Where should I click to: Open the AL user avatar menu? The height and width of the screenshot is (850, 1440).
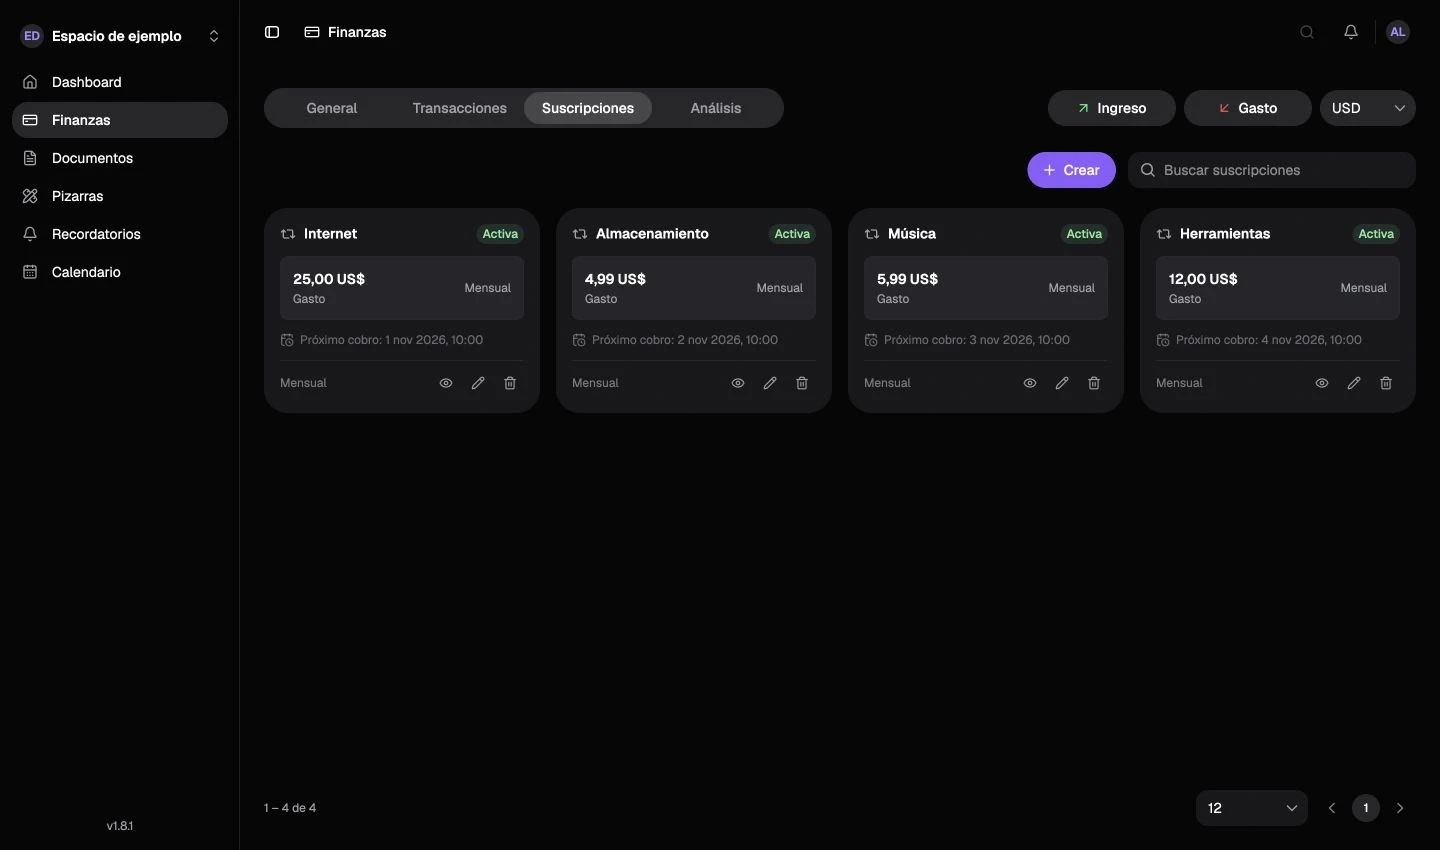coord(1398,32)
